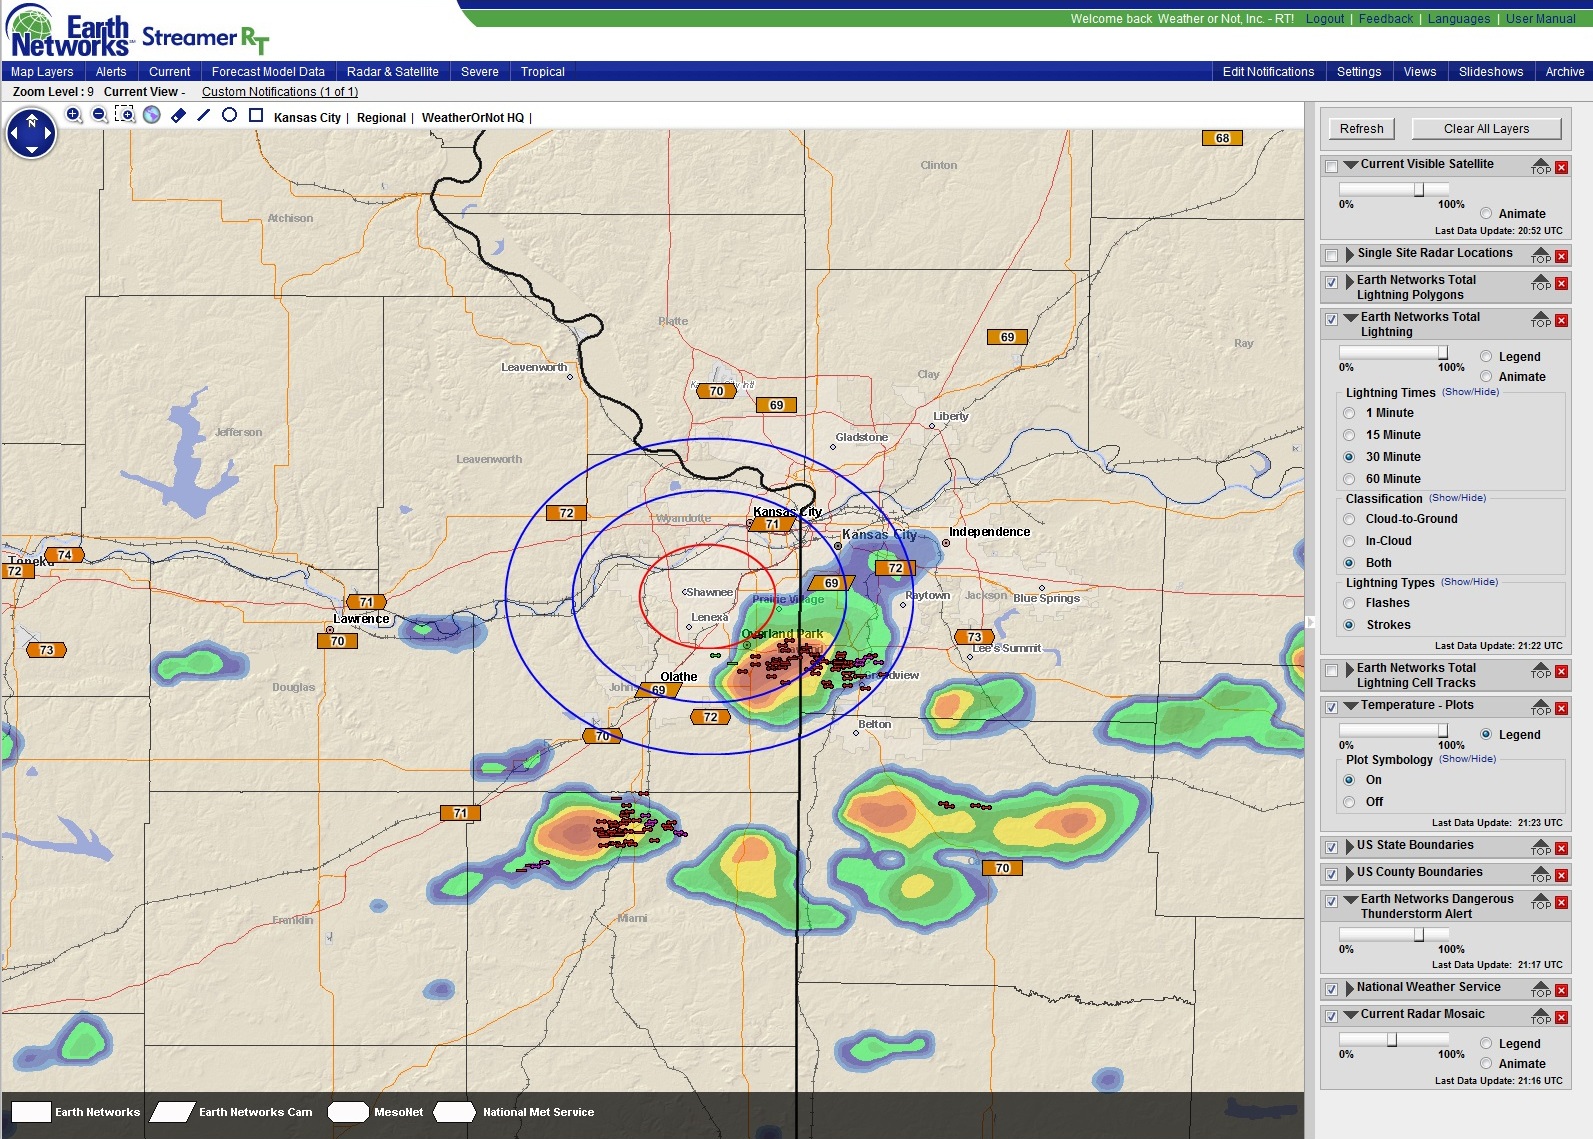Open the Tropical menu
This screenshot has height=1139, width=1593.
pos(543,72)
